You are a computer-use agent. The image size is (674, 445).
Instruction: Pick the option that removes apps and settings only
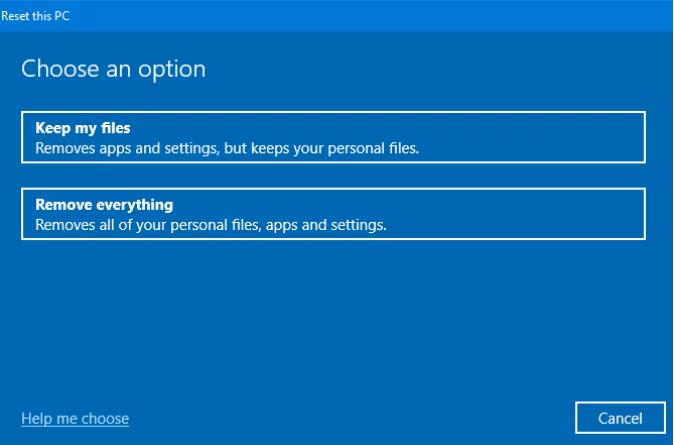[x=333, y=137]
